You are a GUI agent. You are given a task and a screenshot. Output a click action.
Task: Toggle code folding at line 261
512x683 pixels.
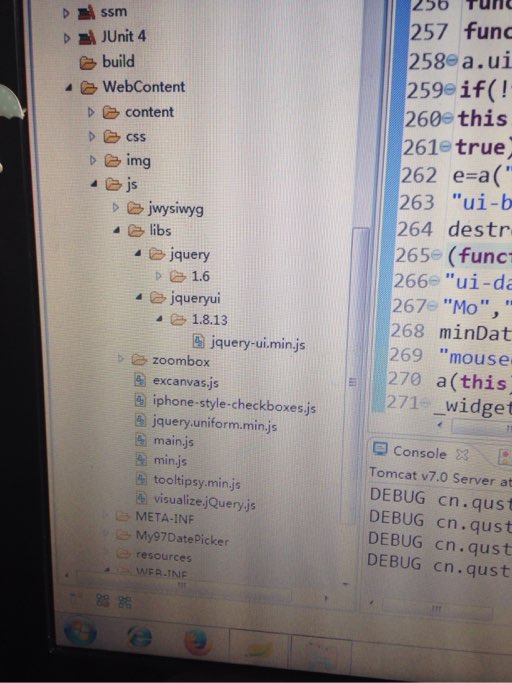coord(446,147)
